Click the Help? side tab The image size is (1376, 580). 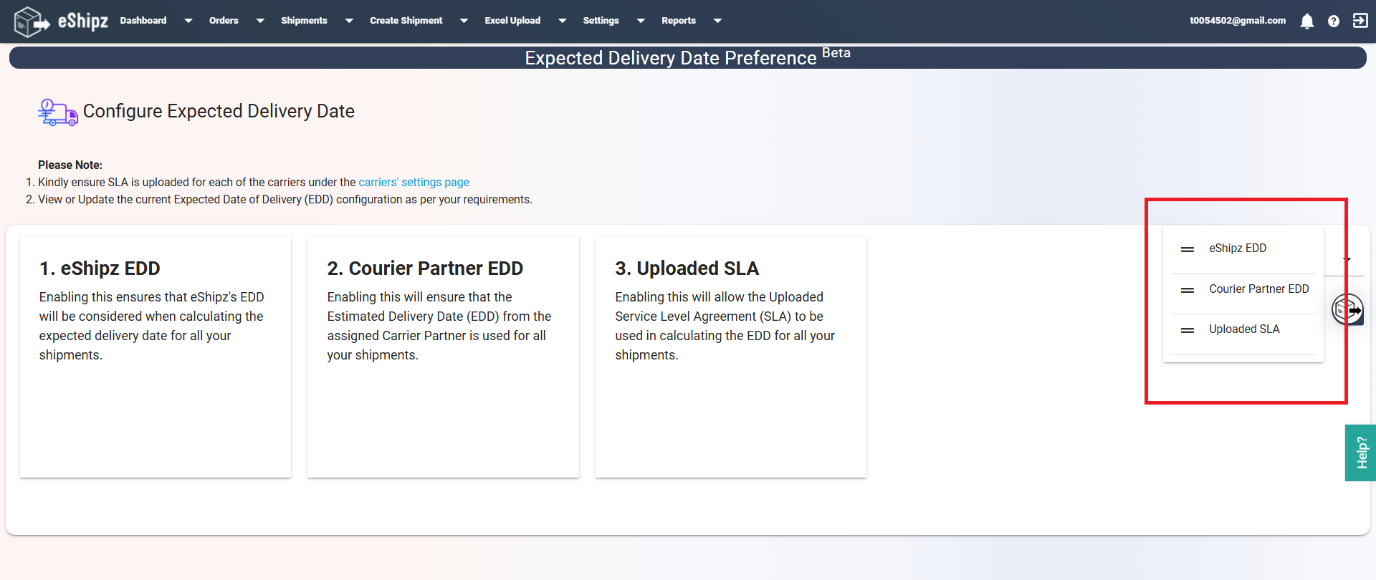coord(1361,453)
